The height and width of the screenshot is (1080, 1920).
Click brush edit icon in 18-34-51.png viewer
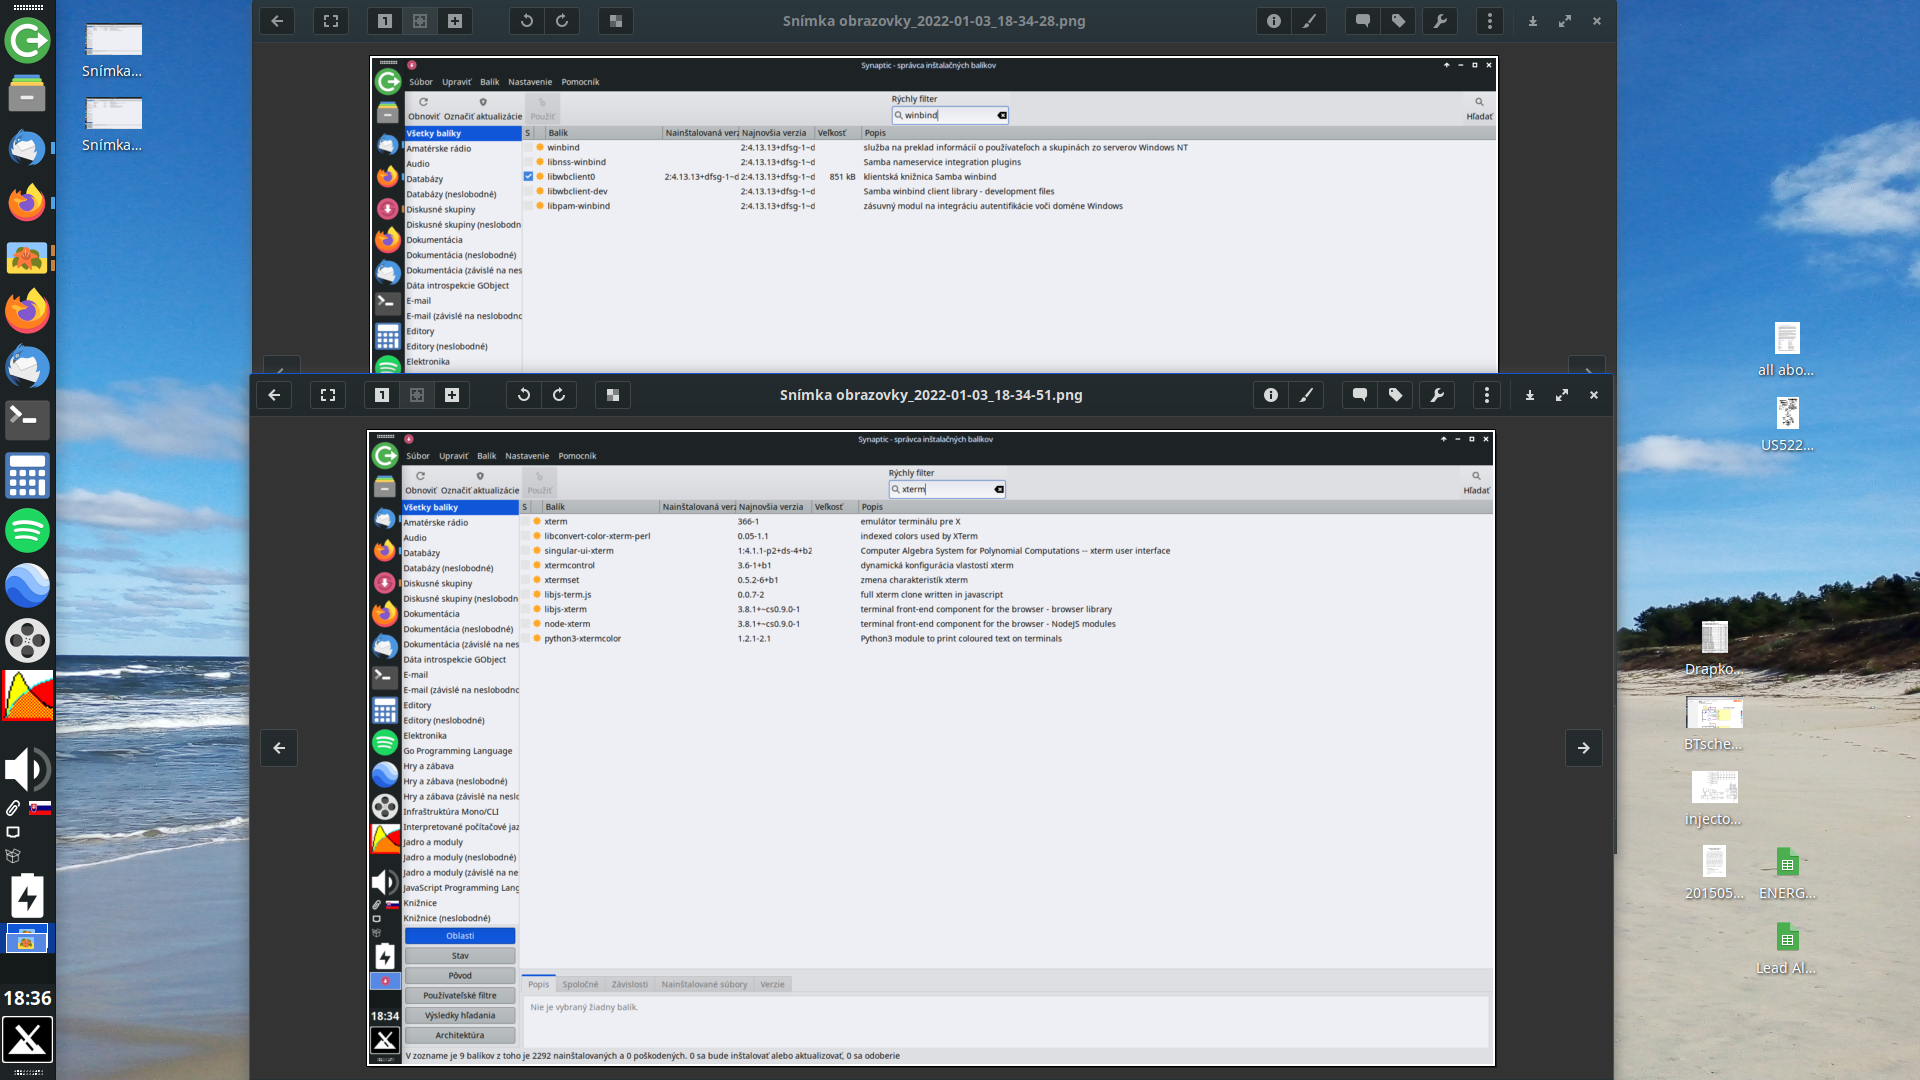[x=1306, y=395]
